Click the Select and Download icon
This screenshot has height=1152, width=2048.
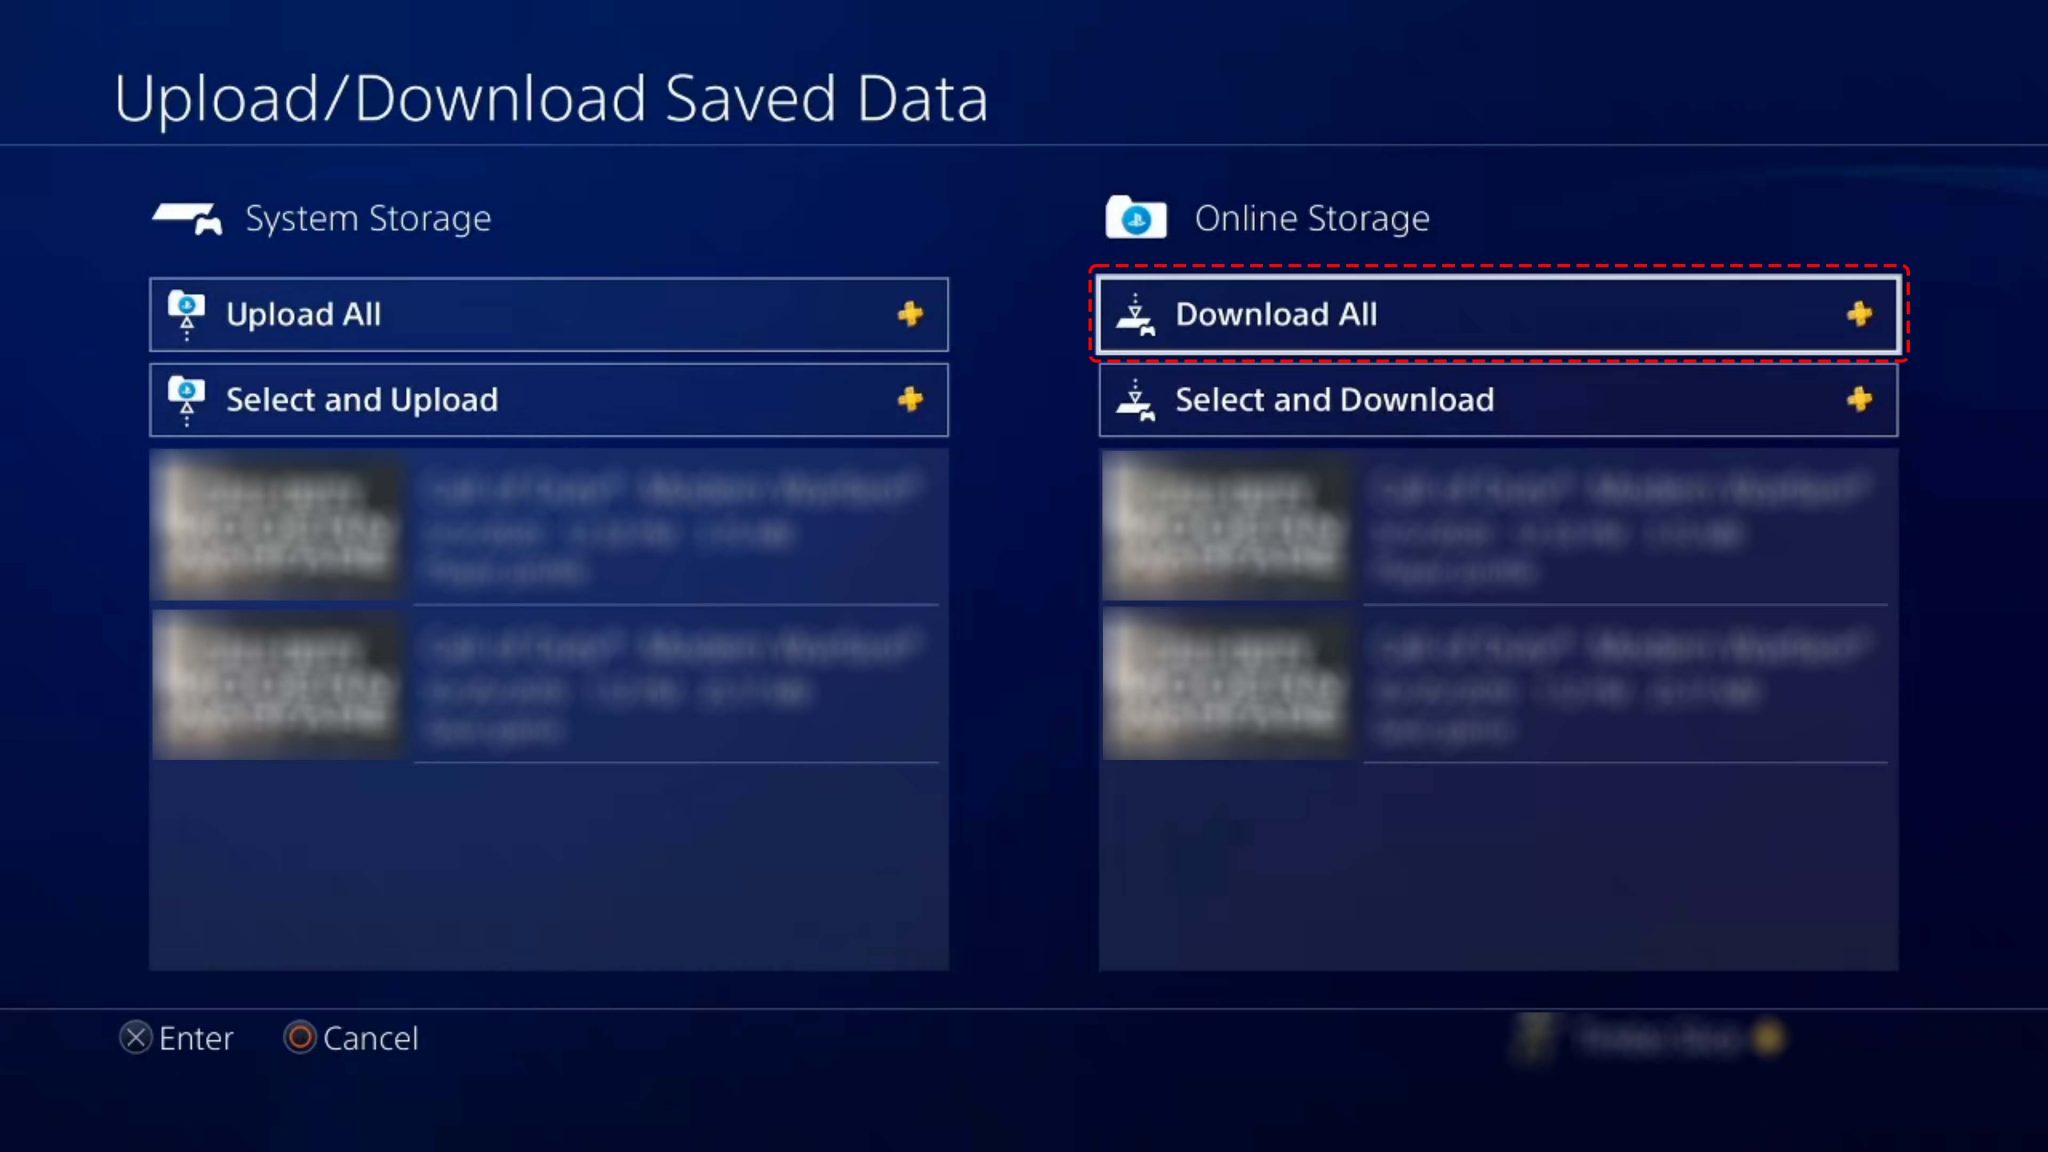(x=1139, y=399)
